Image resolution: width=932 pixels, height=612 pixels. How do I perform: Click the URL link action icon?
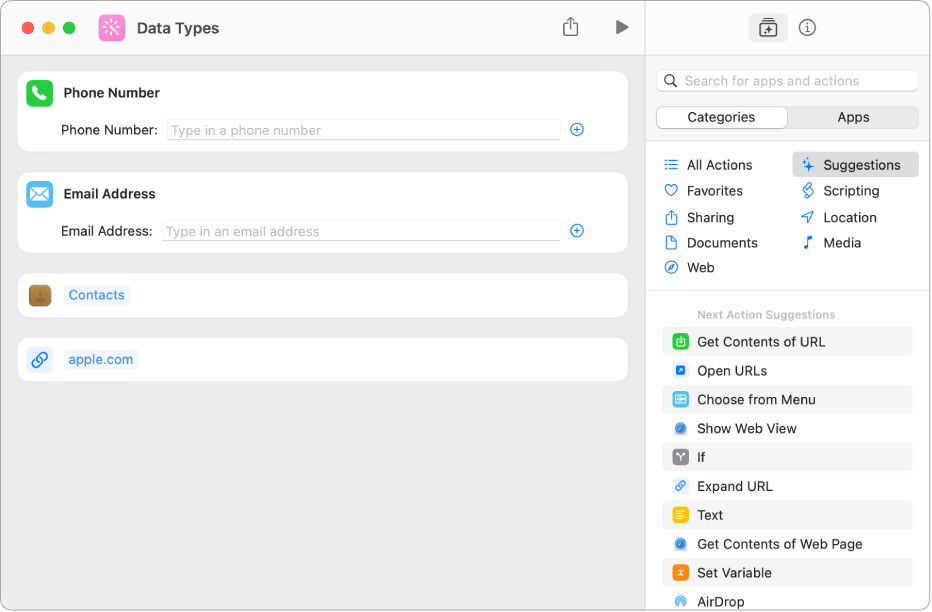[40, 360]
